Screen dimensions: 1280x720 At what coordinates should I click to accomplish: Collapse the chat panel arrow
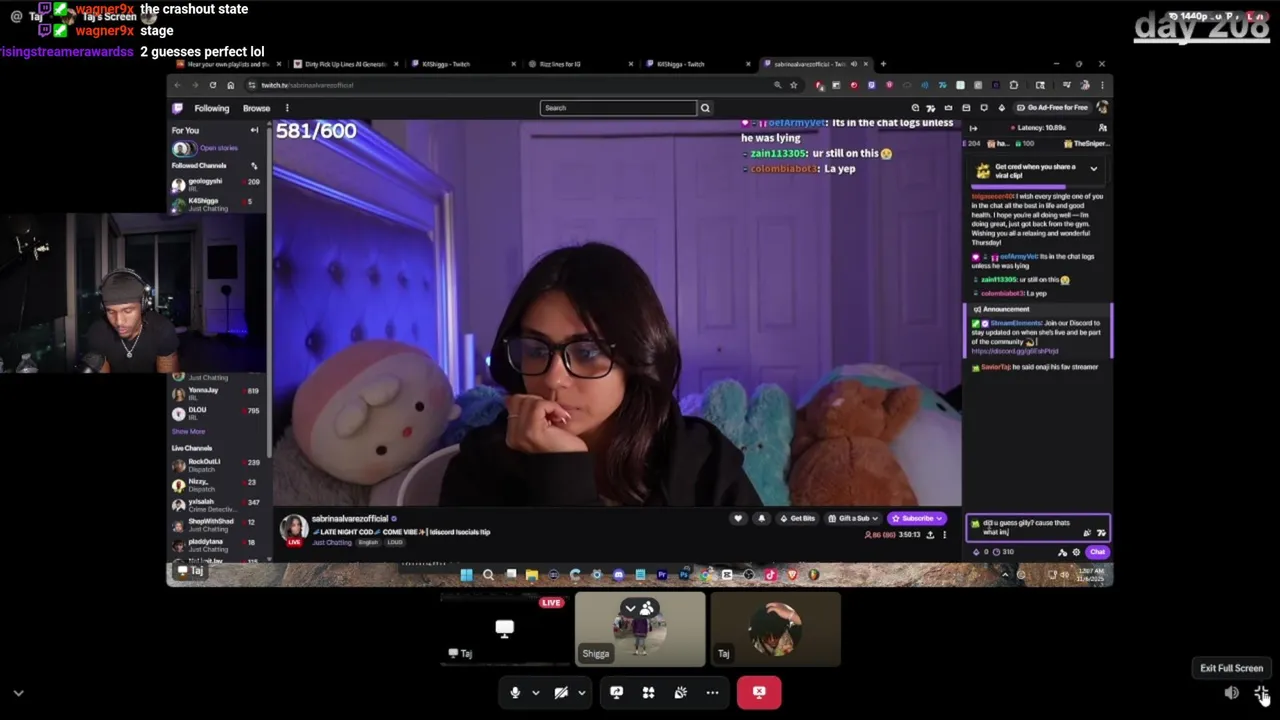coord(973,128)
